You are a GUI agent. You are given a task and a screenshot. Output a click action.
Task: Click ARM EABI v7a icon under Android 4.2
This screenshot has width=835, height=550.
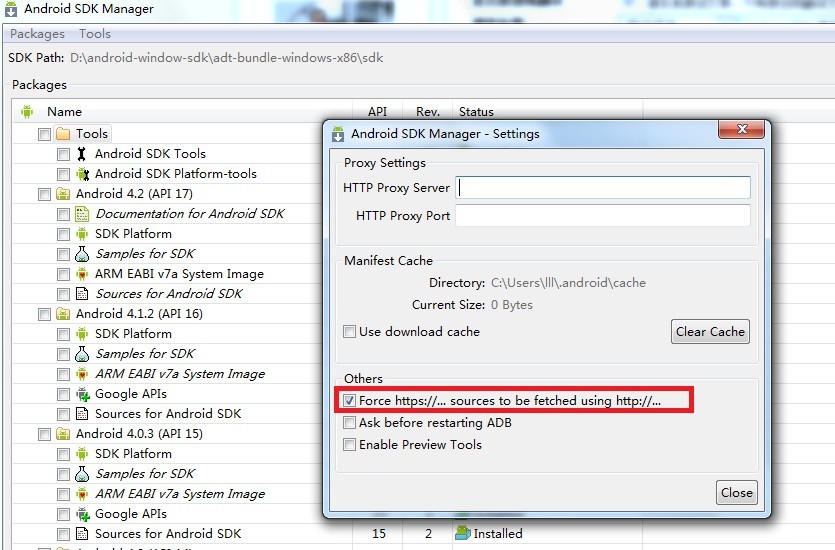pyautogui.click(x=81, y=274)
